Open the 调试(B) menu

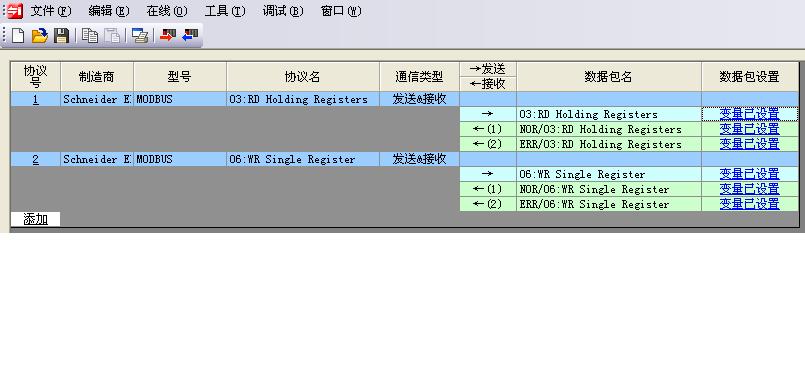click(x=283, y=11)
